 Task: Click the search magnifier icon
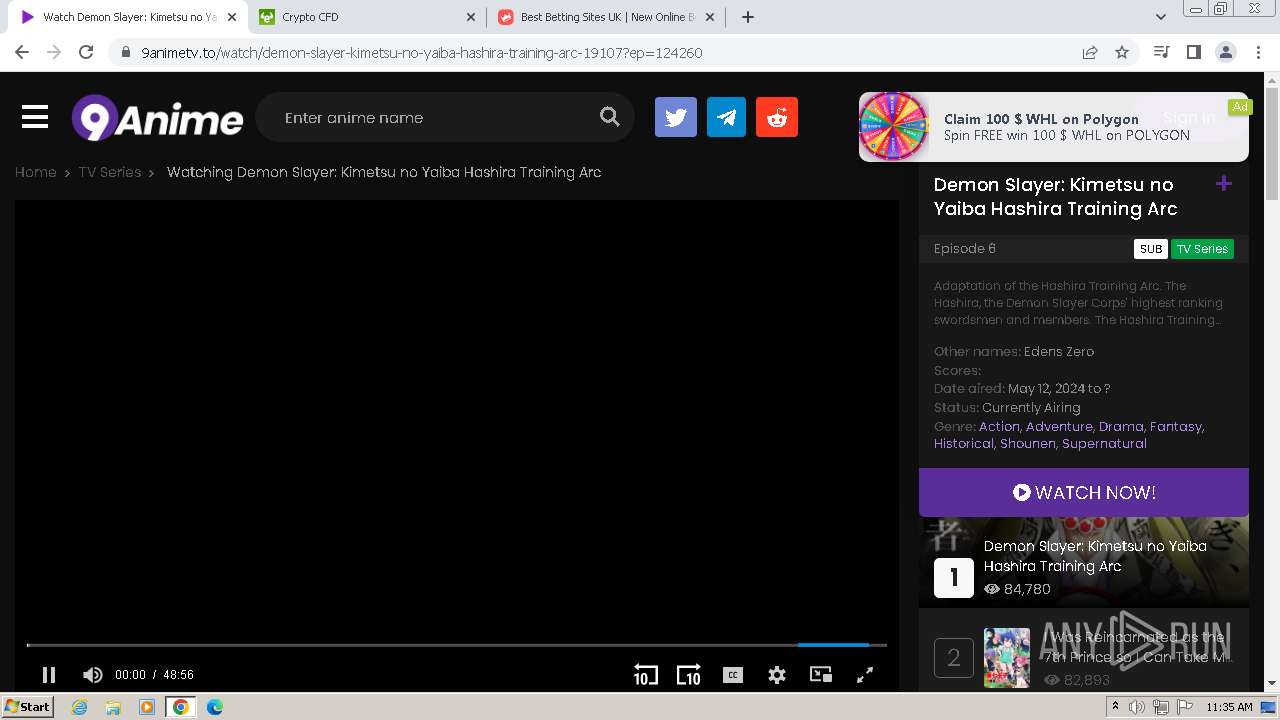[610, 117]
